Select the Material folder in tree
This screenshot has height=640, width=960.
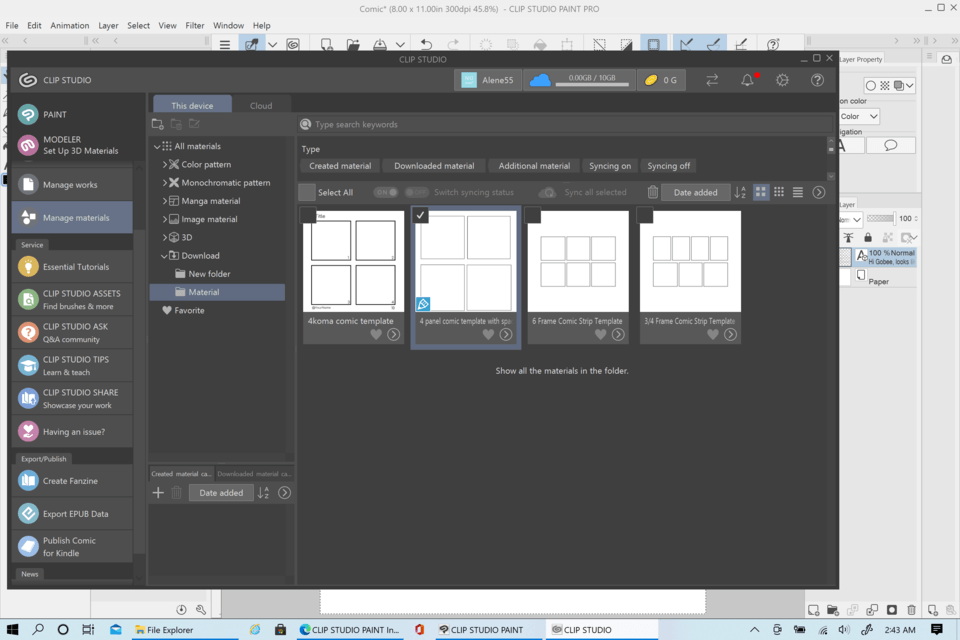tap(217, 292)
